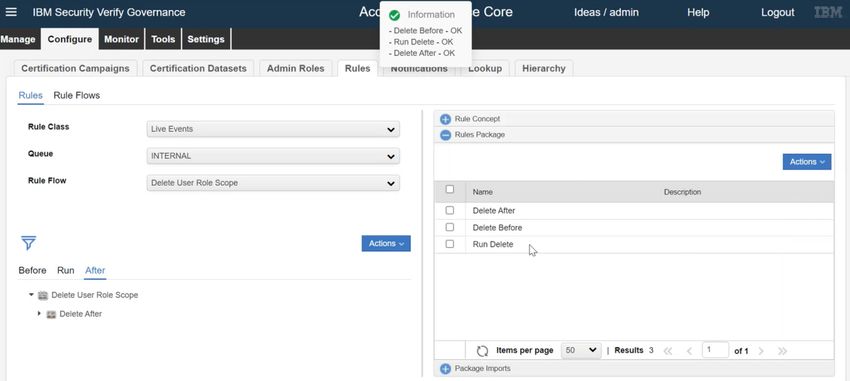Click the Delete User Role Scope tree label

pos(95,295)
